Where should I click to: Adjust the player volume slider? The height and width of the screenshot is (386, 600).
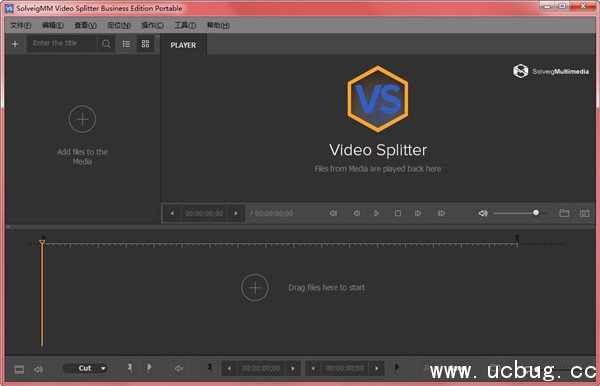(x=520, y=213)
